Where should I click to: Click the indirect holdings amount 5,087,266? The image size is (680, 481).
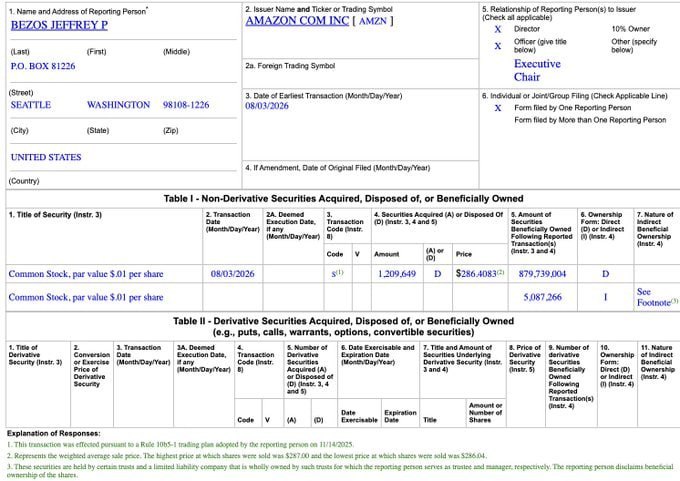click(x=542, y=297)
